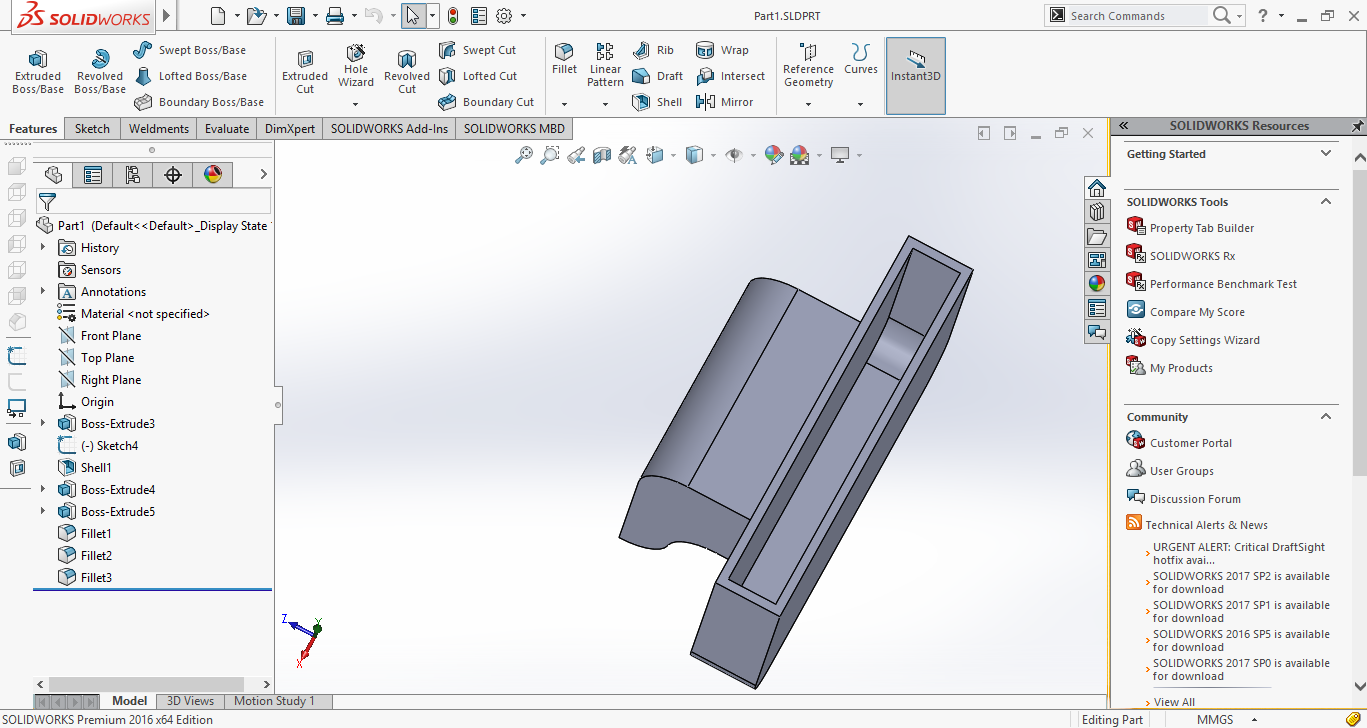Open the Curves tool
The image size is (1367, 728).
click(x=860, y=59)
